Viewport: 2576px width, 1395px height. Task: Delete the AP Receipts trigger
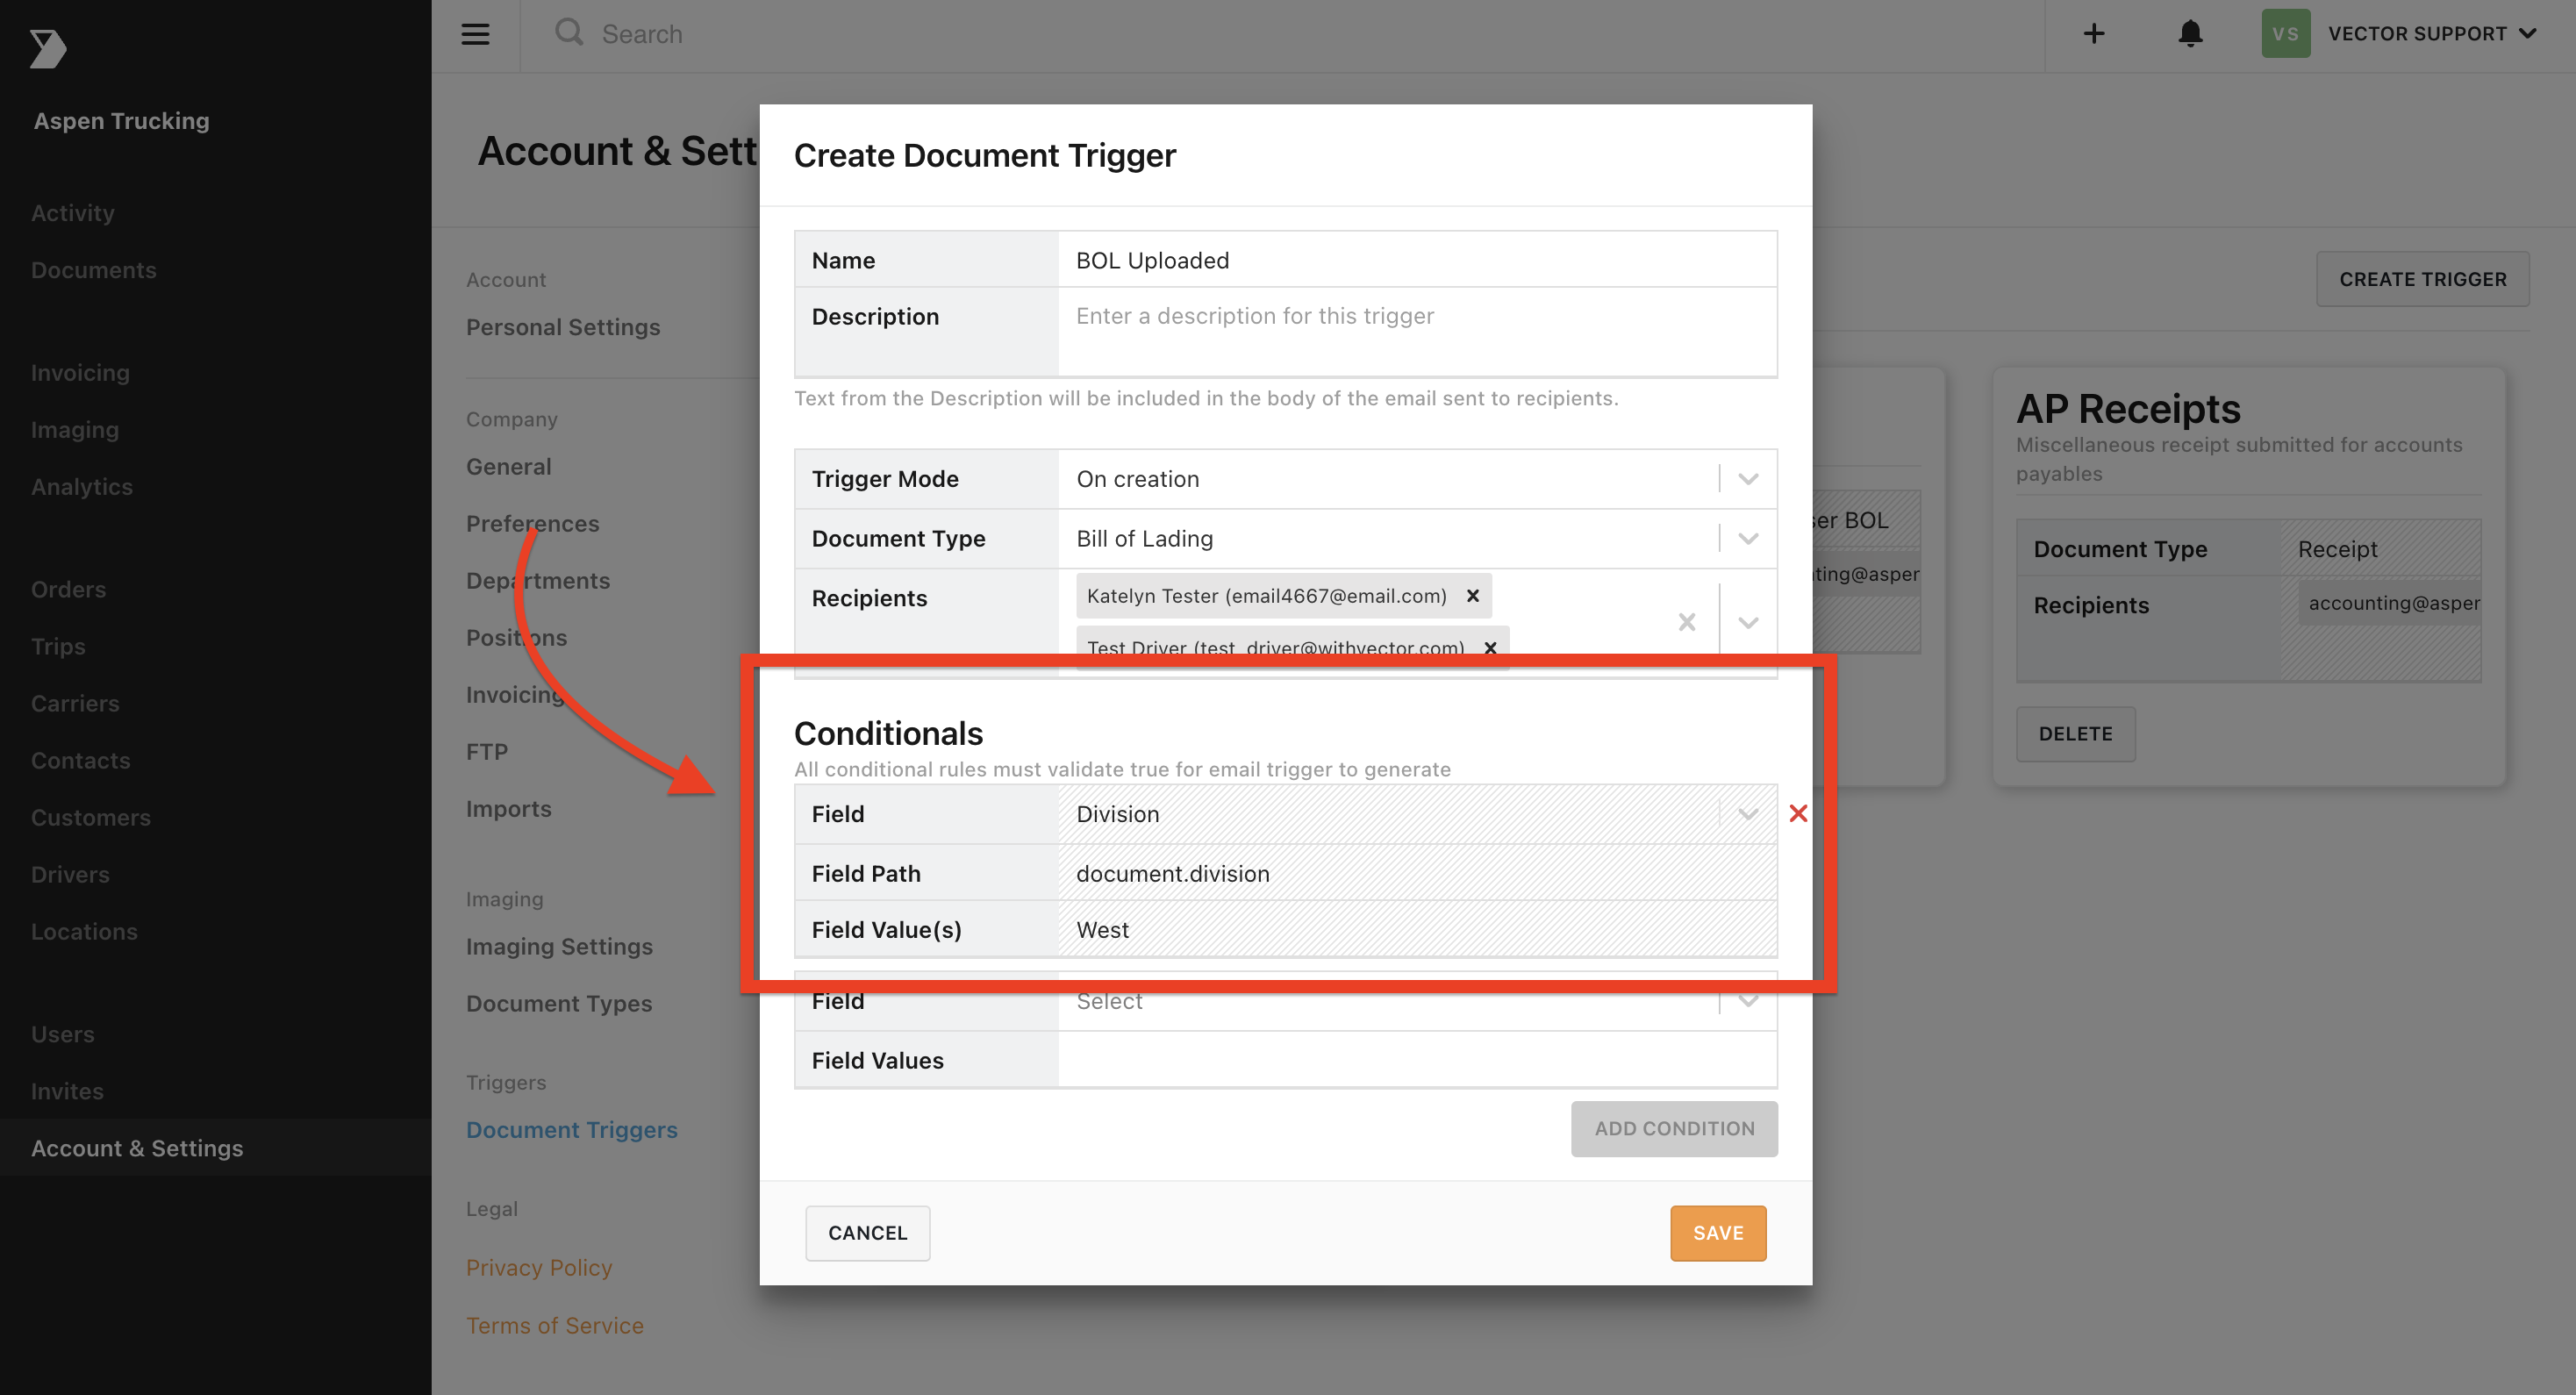2075,734
